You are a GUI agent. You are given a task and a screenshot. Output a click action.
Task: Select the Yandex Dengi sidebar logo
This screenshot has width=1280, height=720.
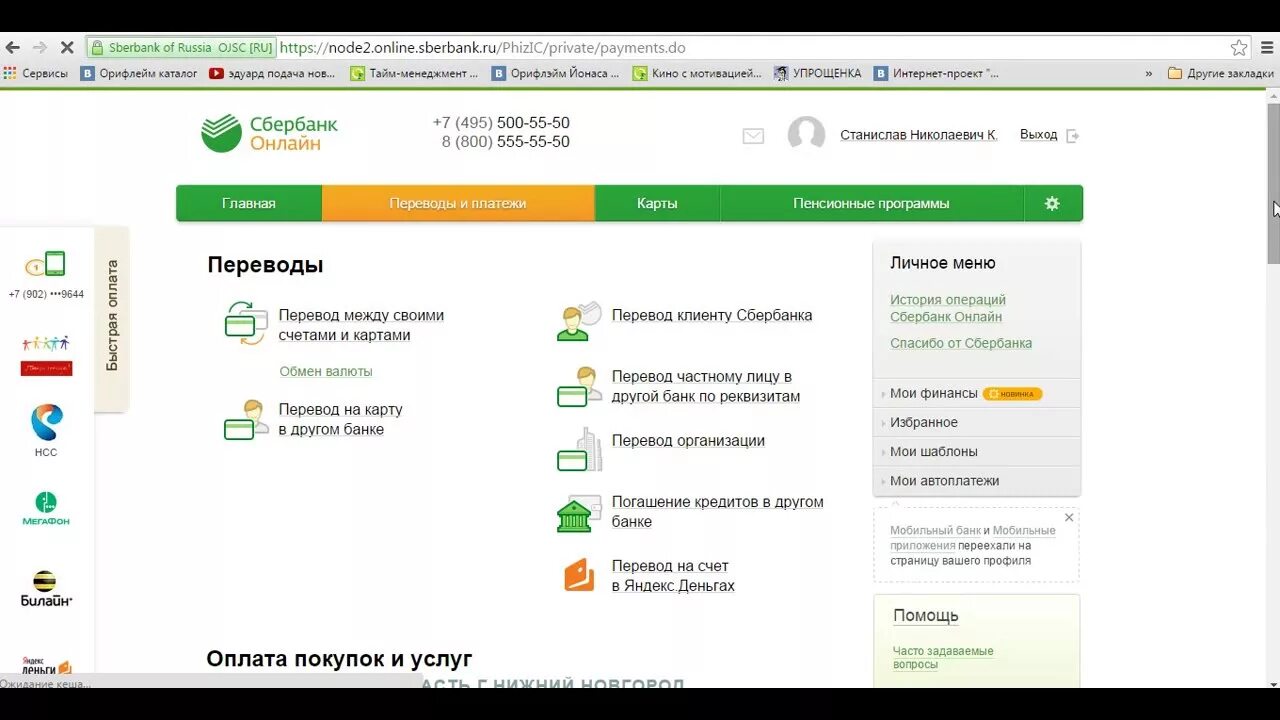(x=46, y=666)
